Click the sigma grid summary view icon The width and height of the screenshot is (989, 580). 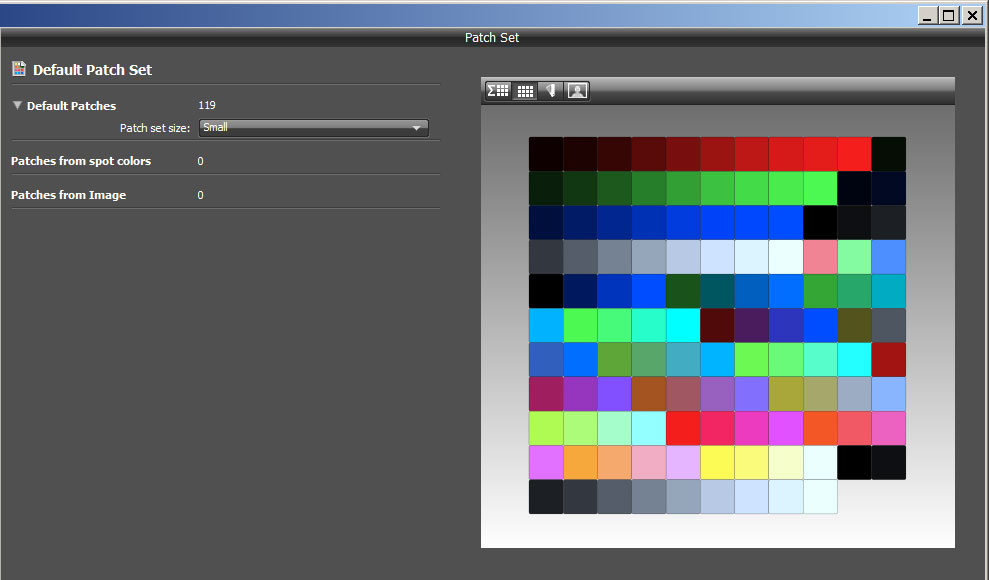(x=498, y=91)
